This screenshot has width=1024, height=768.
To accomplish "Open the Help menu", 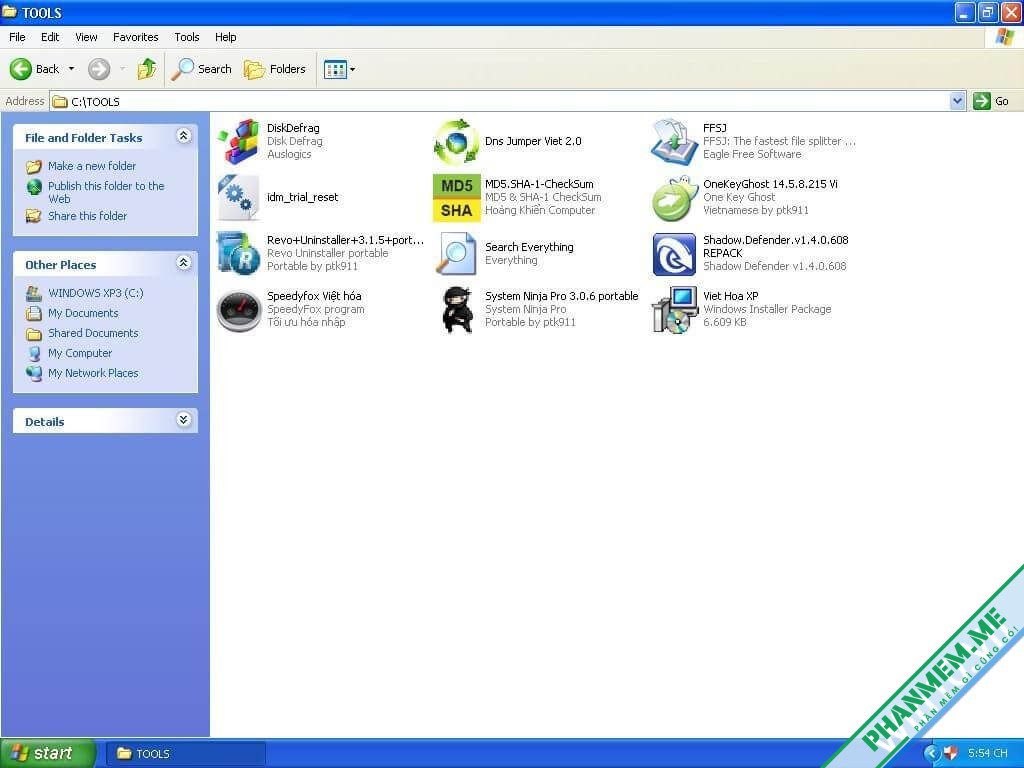I will pos(225,37).
